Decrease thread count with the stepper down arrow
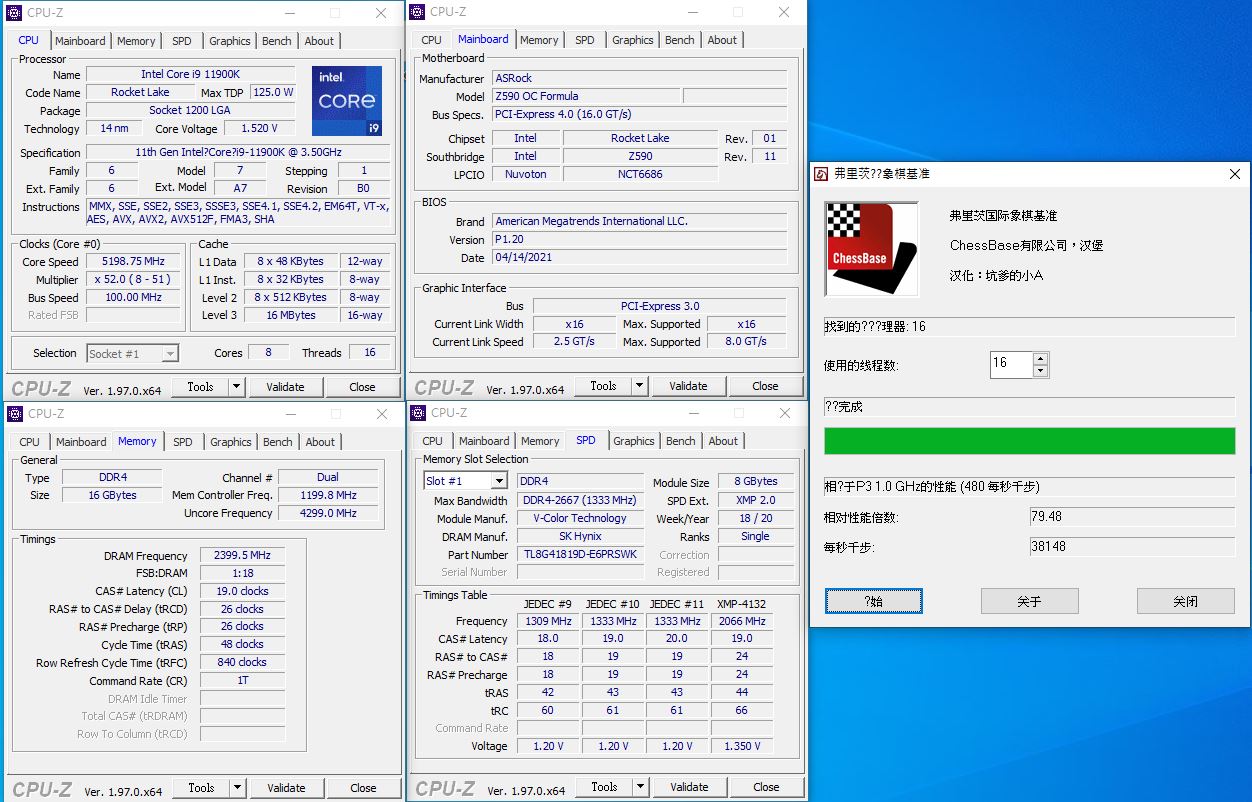The width and height of the screenshot is (1252, 802). [x=1040, y=371]
